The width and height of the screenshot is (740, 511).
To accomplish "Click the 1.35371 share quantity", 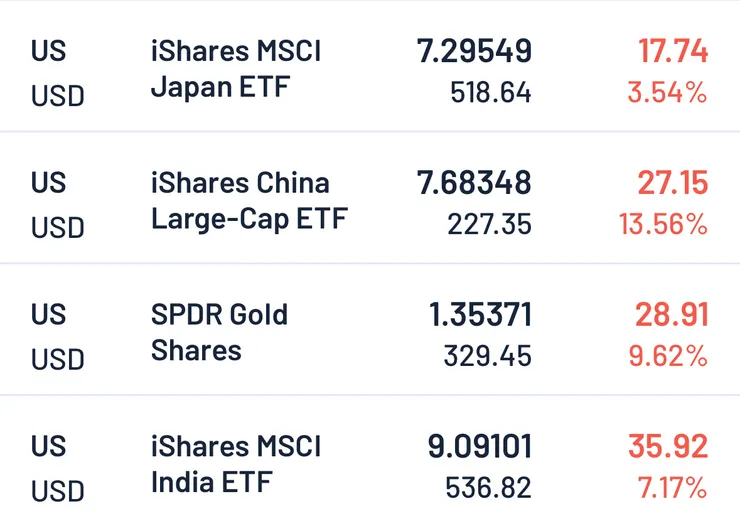I will (480, 315).
